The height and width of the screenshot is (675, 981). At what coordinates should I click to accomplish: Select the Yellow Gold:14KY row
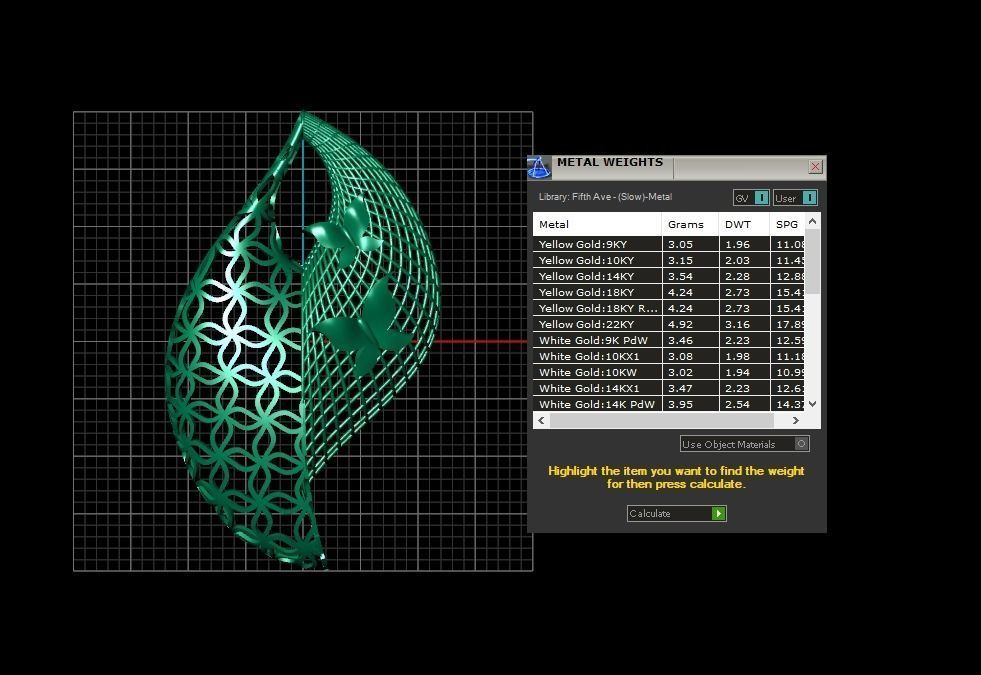669,276
